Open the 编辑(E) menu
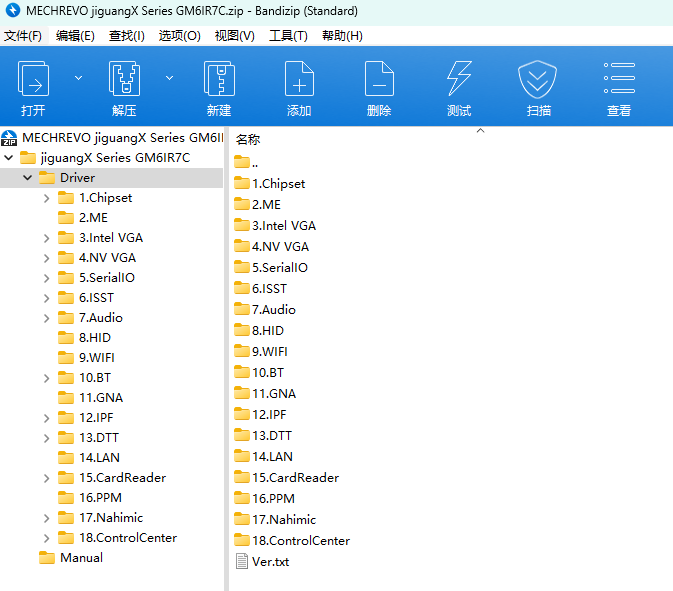Screen dimensions: 673x591 75,36
